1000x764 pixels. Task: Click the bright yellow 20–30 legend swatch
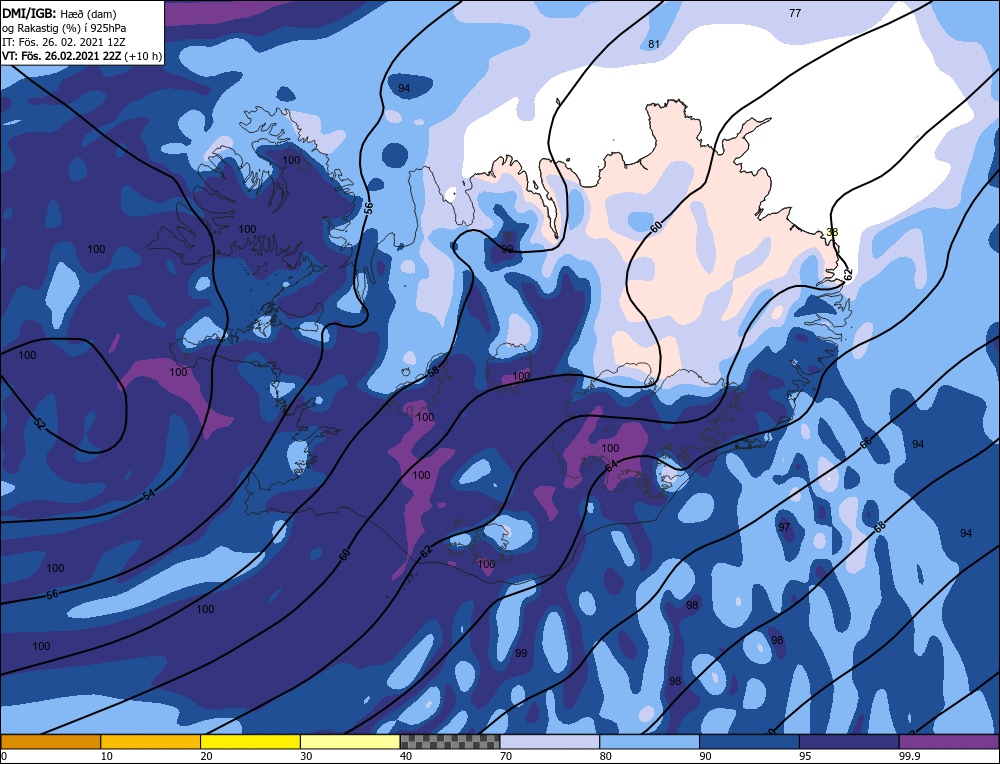click(x=250, y=742)
